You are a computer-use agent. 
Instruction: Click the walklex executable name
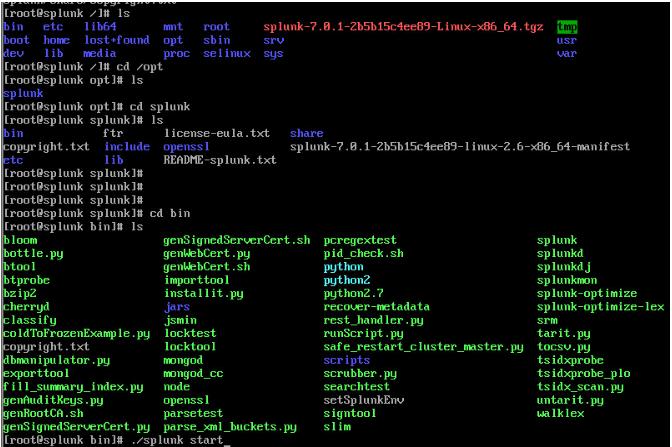pyautogui.click(x=560, y=414)
